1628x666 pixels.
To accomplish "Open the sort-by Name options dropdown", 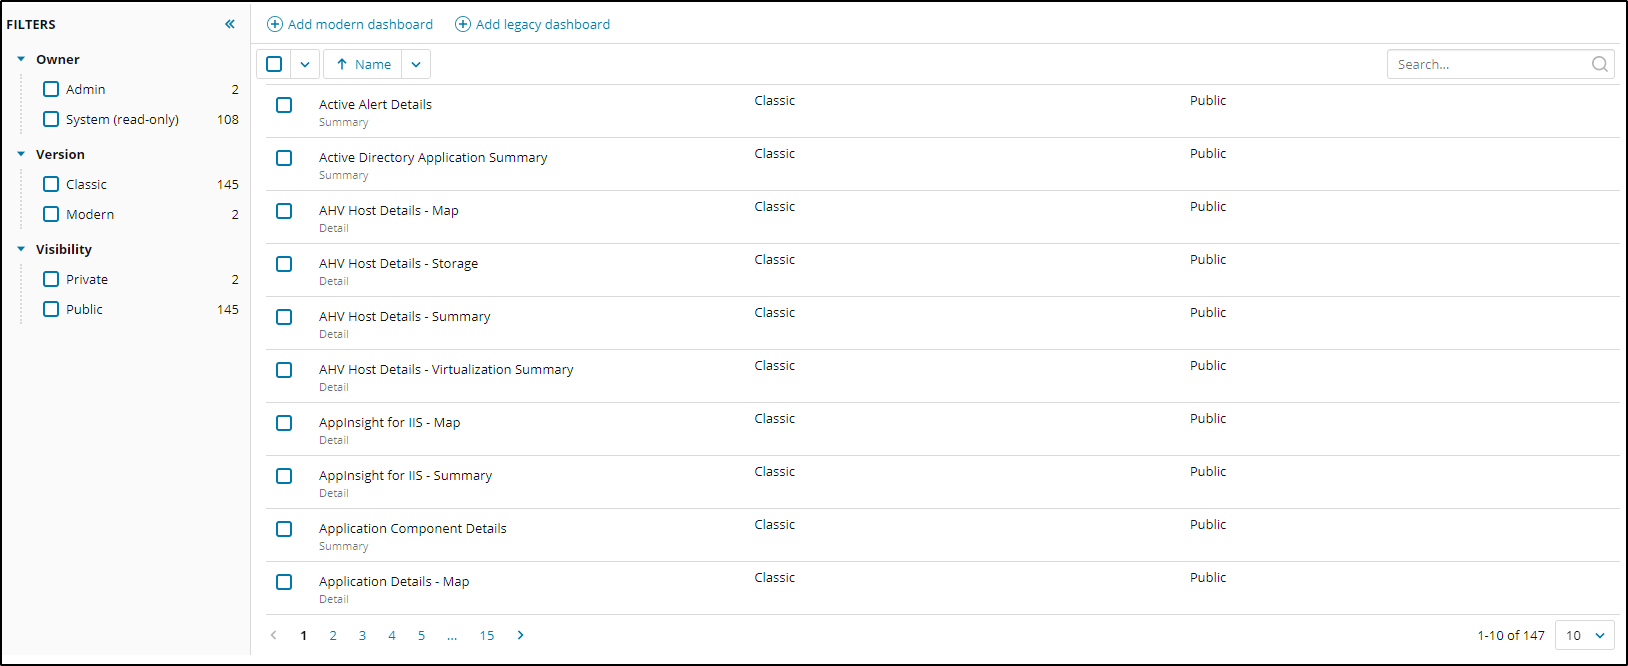I will coord(416,64).
